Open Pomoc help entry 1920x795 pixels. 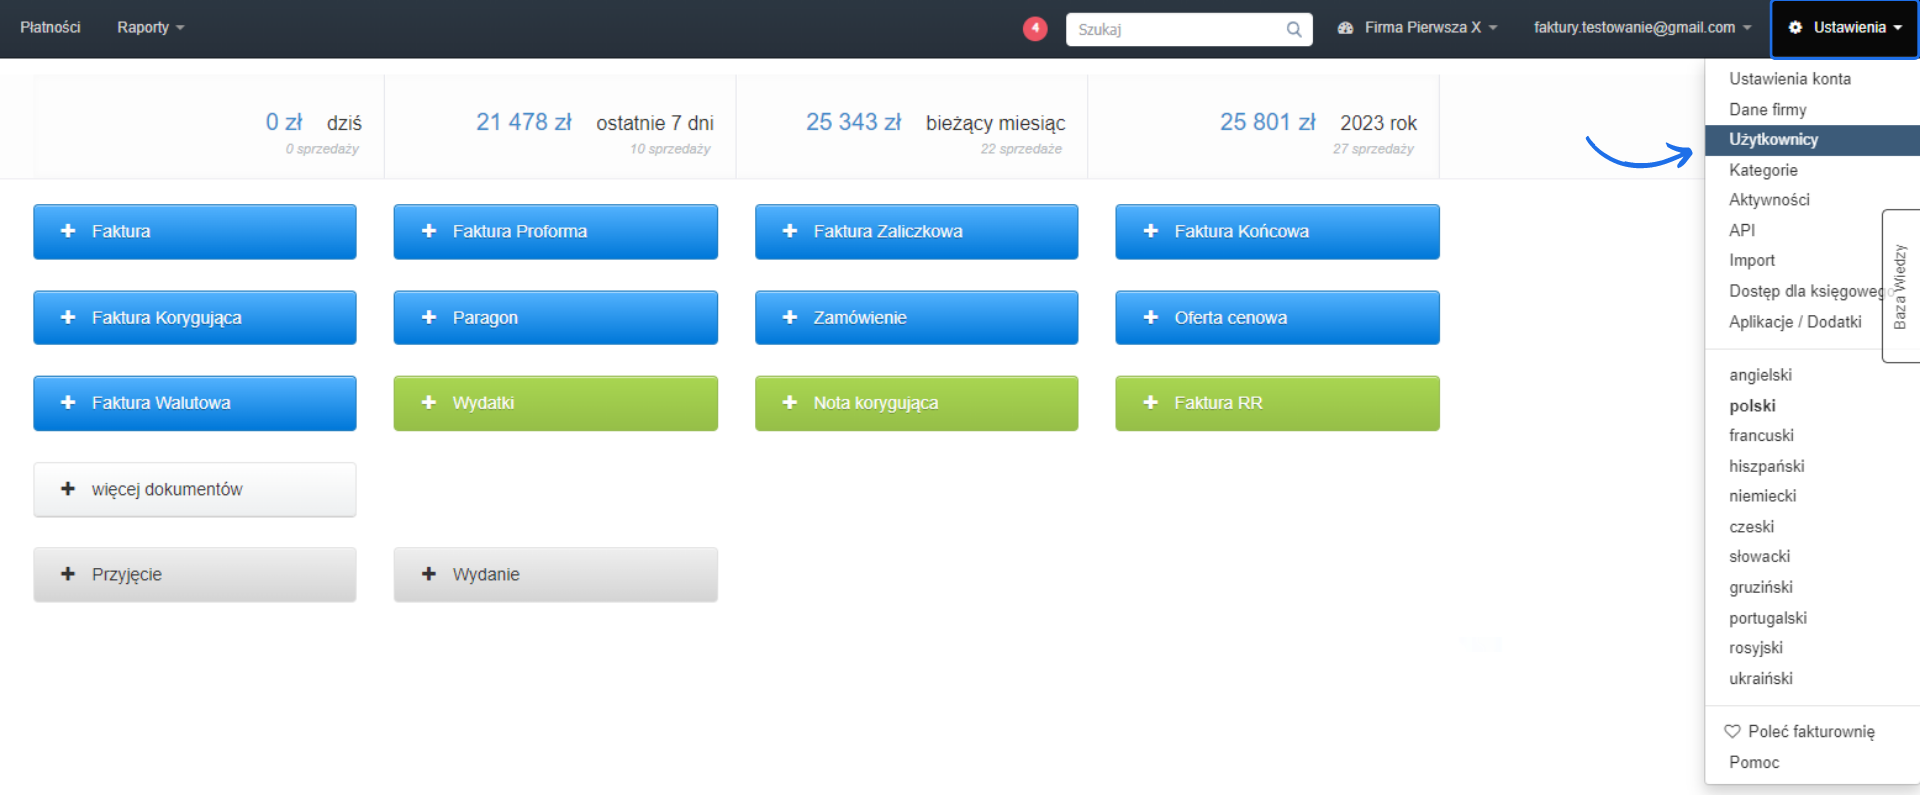pos(1754,762)
